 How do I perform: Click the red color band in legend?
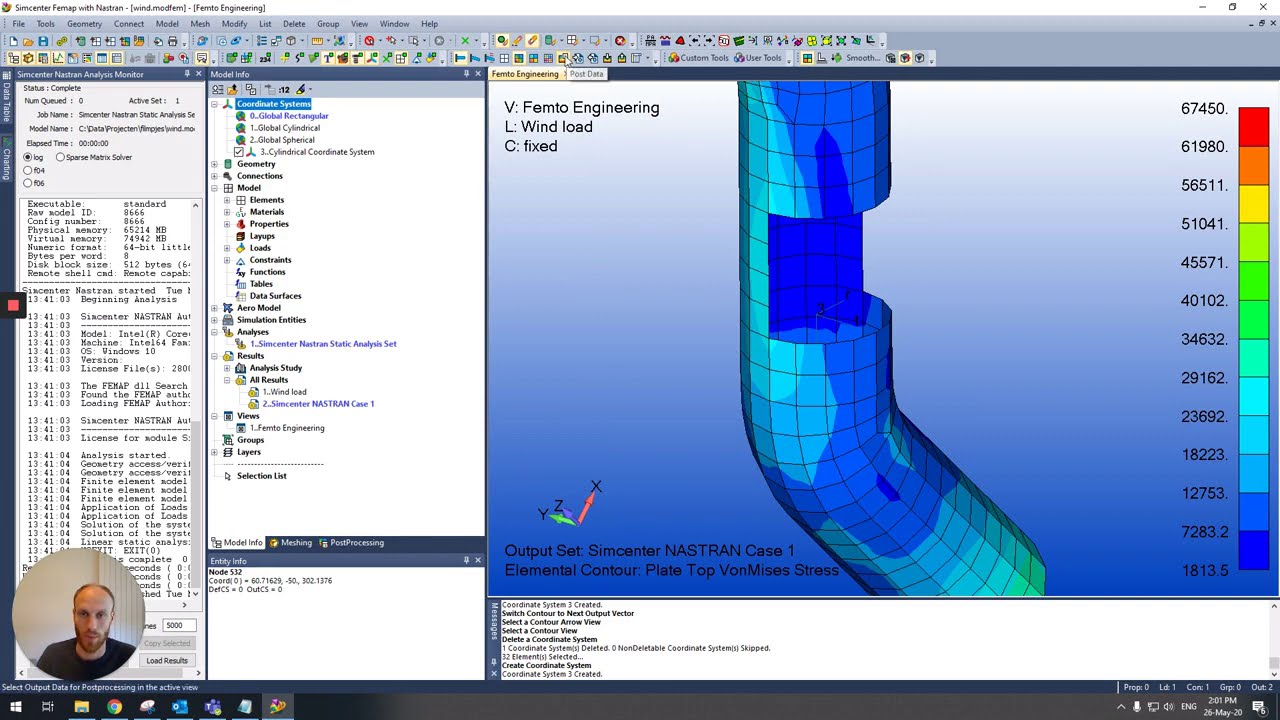pyautogui.click(x=1254, y=126)
